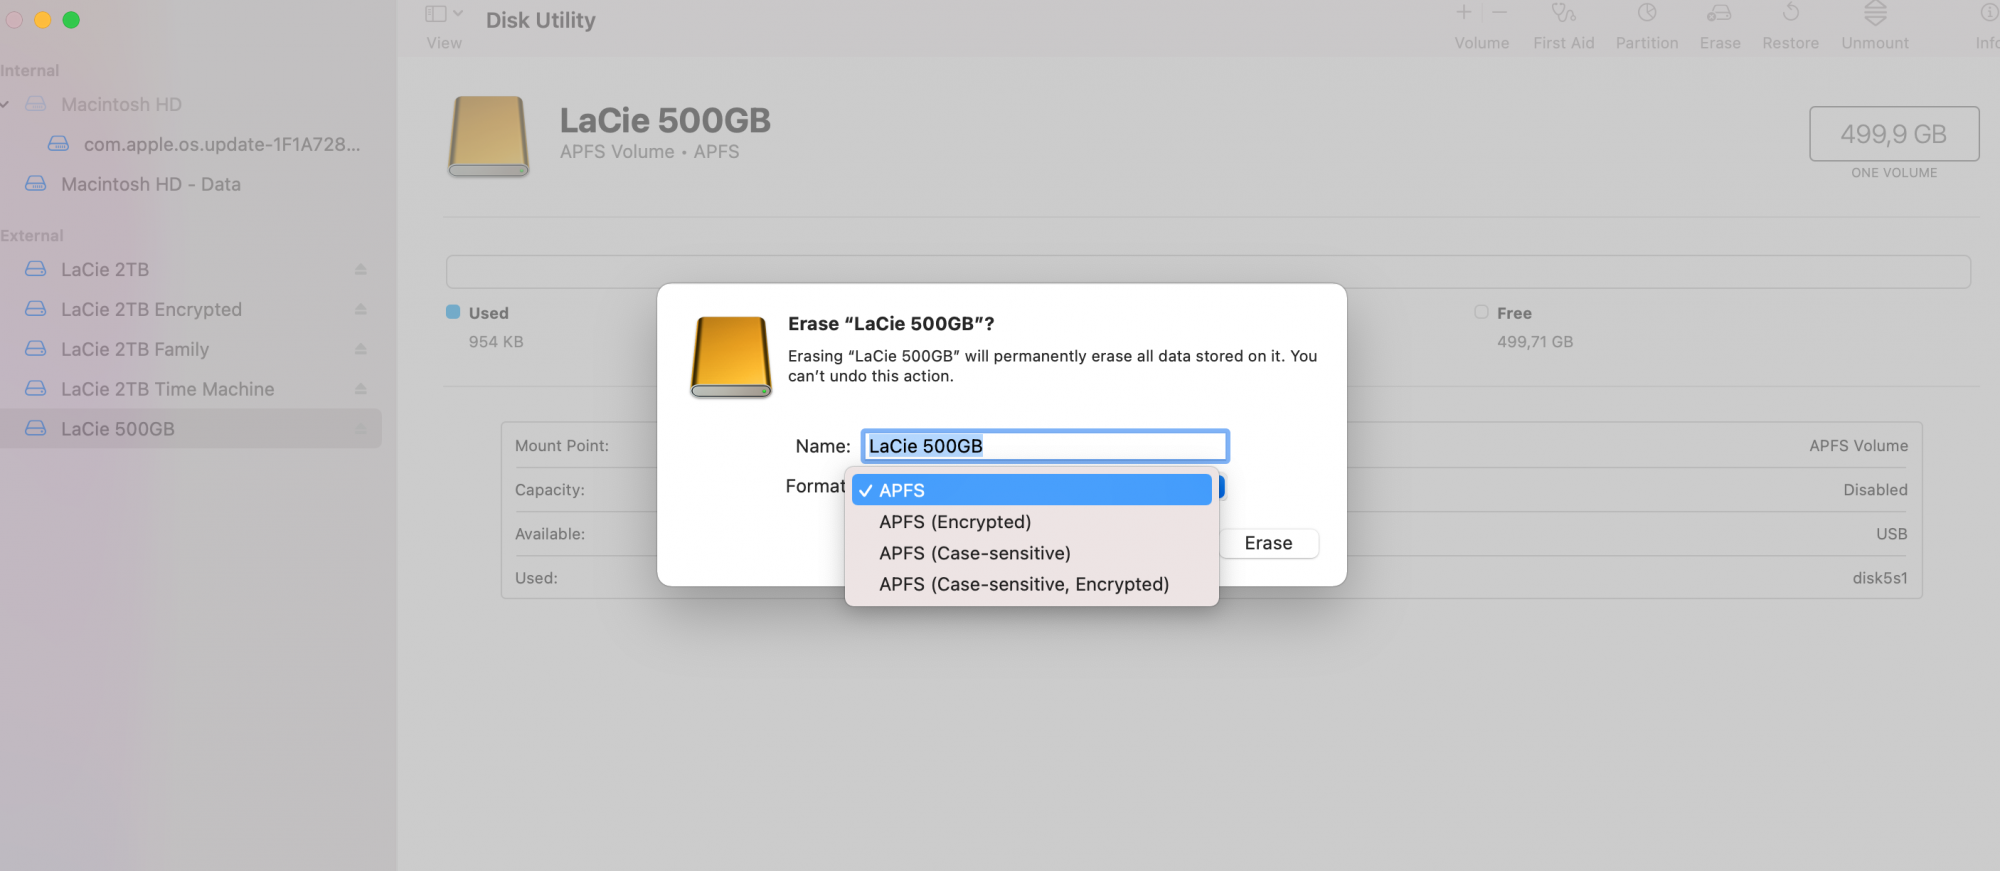This screenshot has width=2000, height=871.
Task: Click the 'ONE VOLUME' caption
Action: [1894, 173]
